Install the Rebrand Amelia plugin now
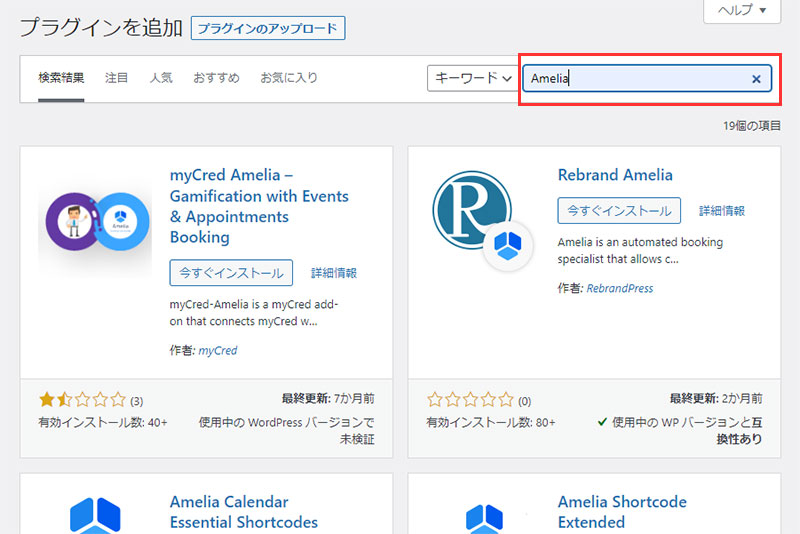The width and height of the screenshot is (800, 534). 619,211
